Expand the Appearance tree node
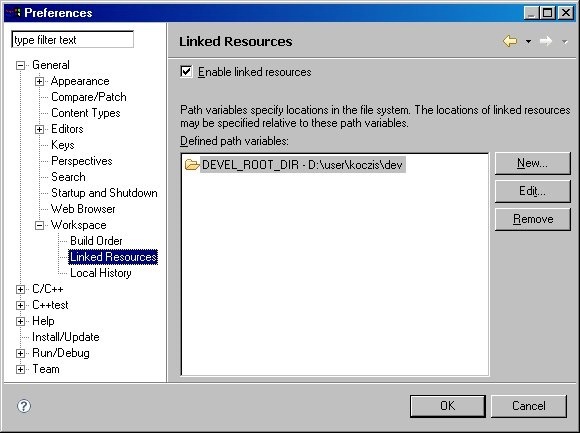Image resolution: width=580 pixels, height=433 pixels. (x=40, y=81)
